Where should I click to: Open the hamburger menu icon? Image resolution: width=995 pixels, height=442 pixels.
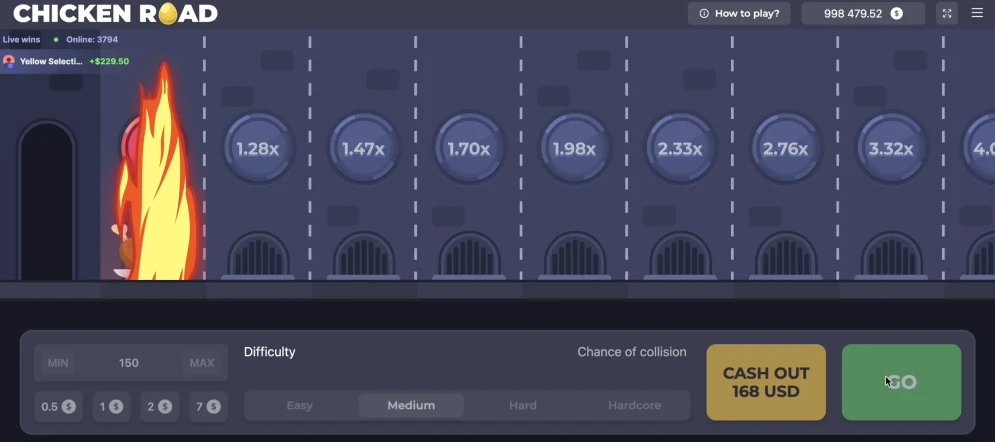click(977, 13)
